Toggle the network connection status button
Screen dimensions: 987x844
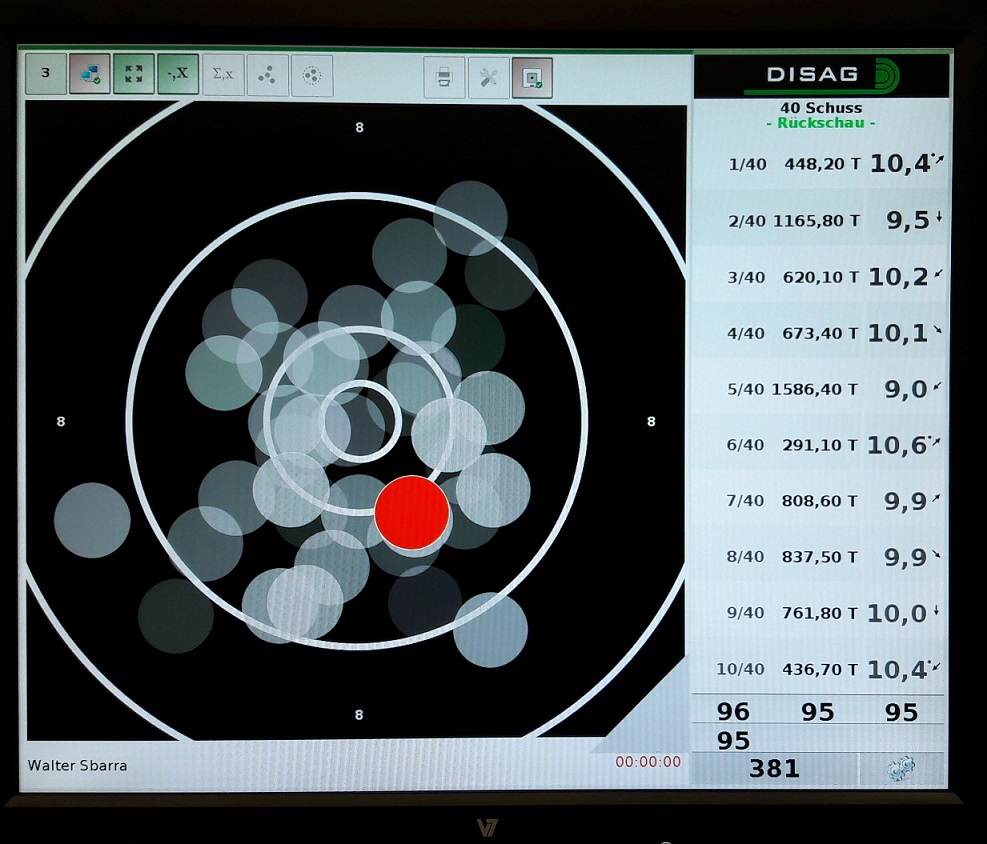click(x=90, y=74)
